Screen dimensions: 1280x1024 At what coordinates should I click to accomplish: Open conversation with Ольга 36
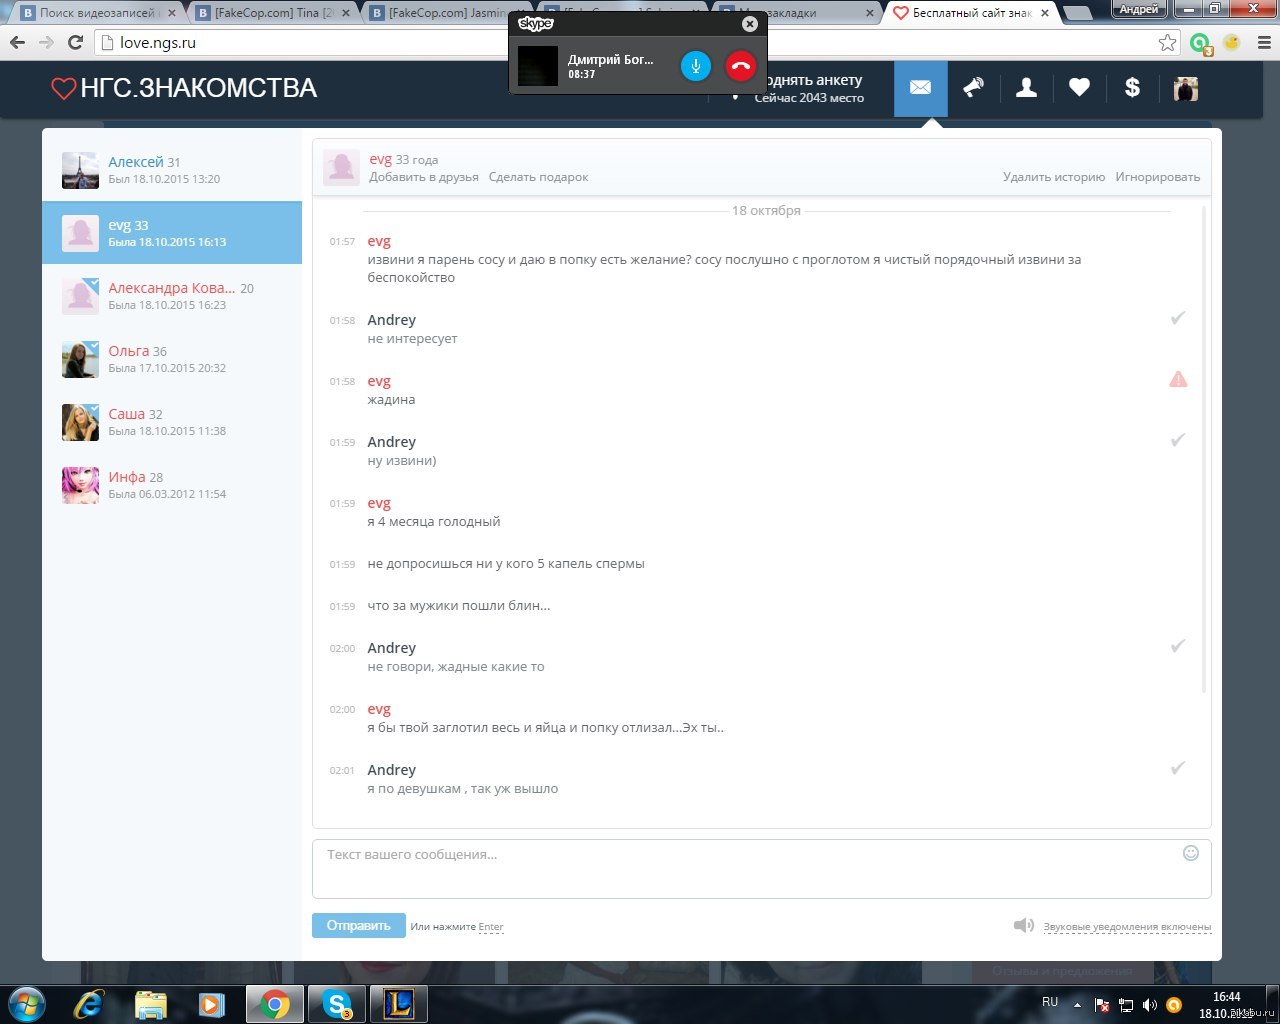(x=172, y=359)
